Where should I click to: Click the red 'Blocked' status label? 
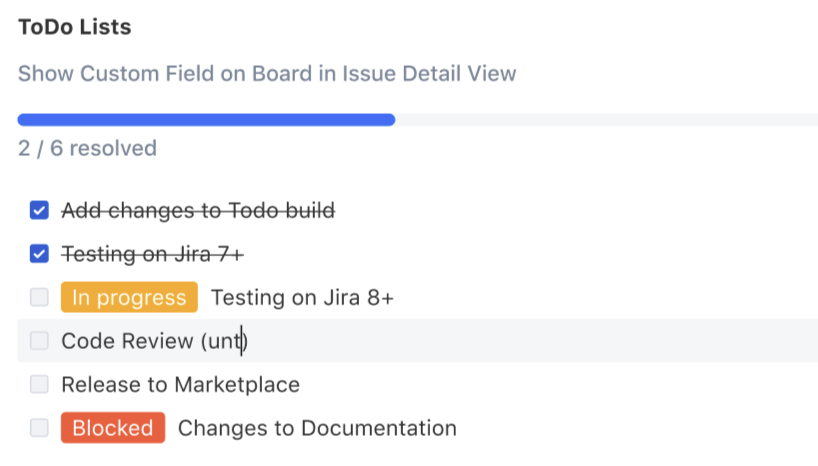pyautogui.click(x=112, y=428)
